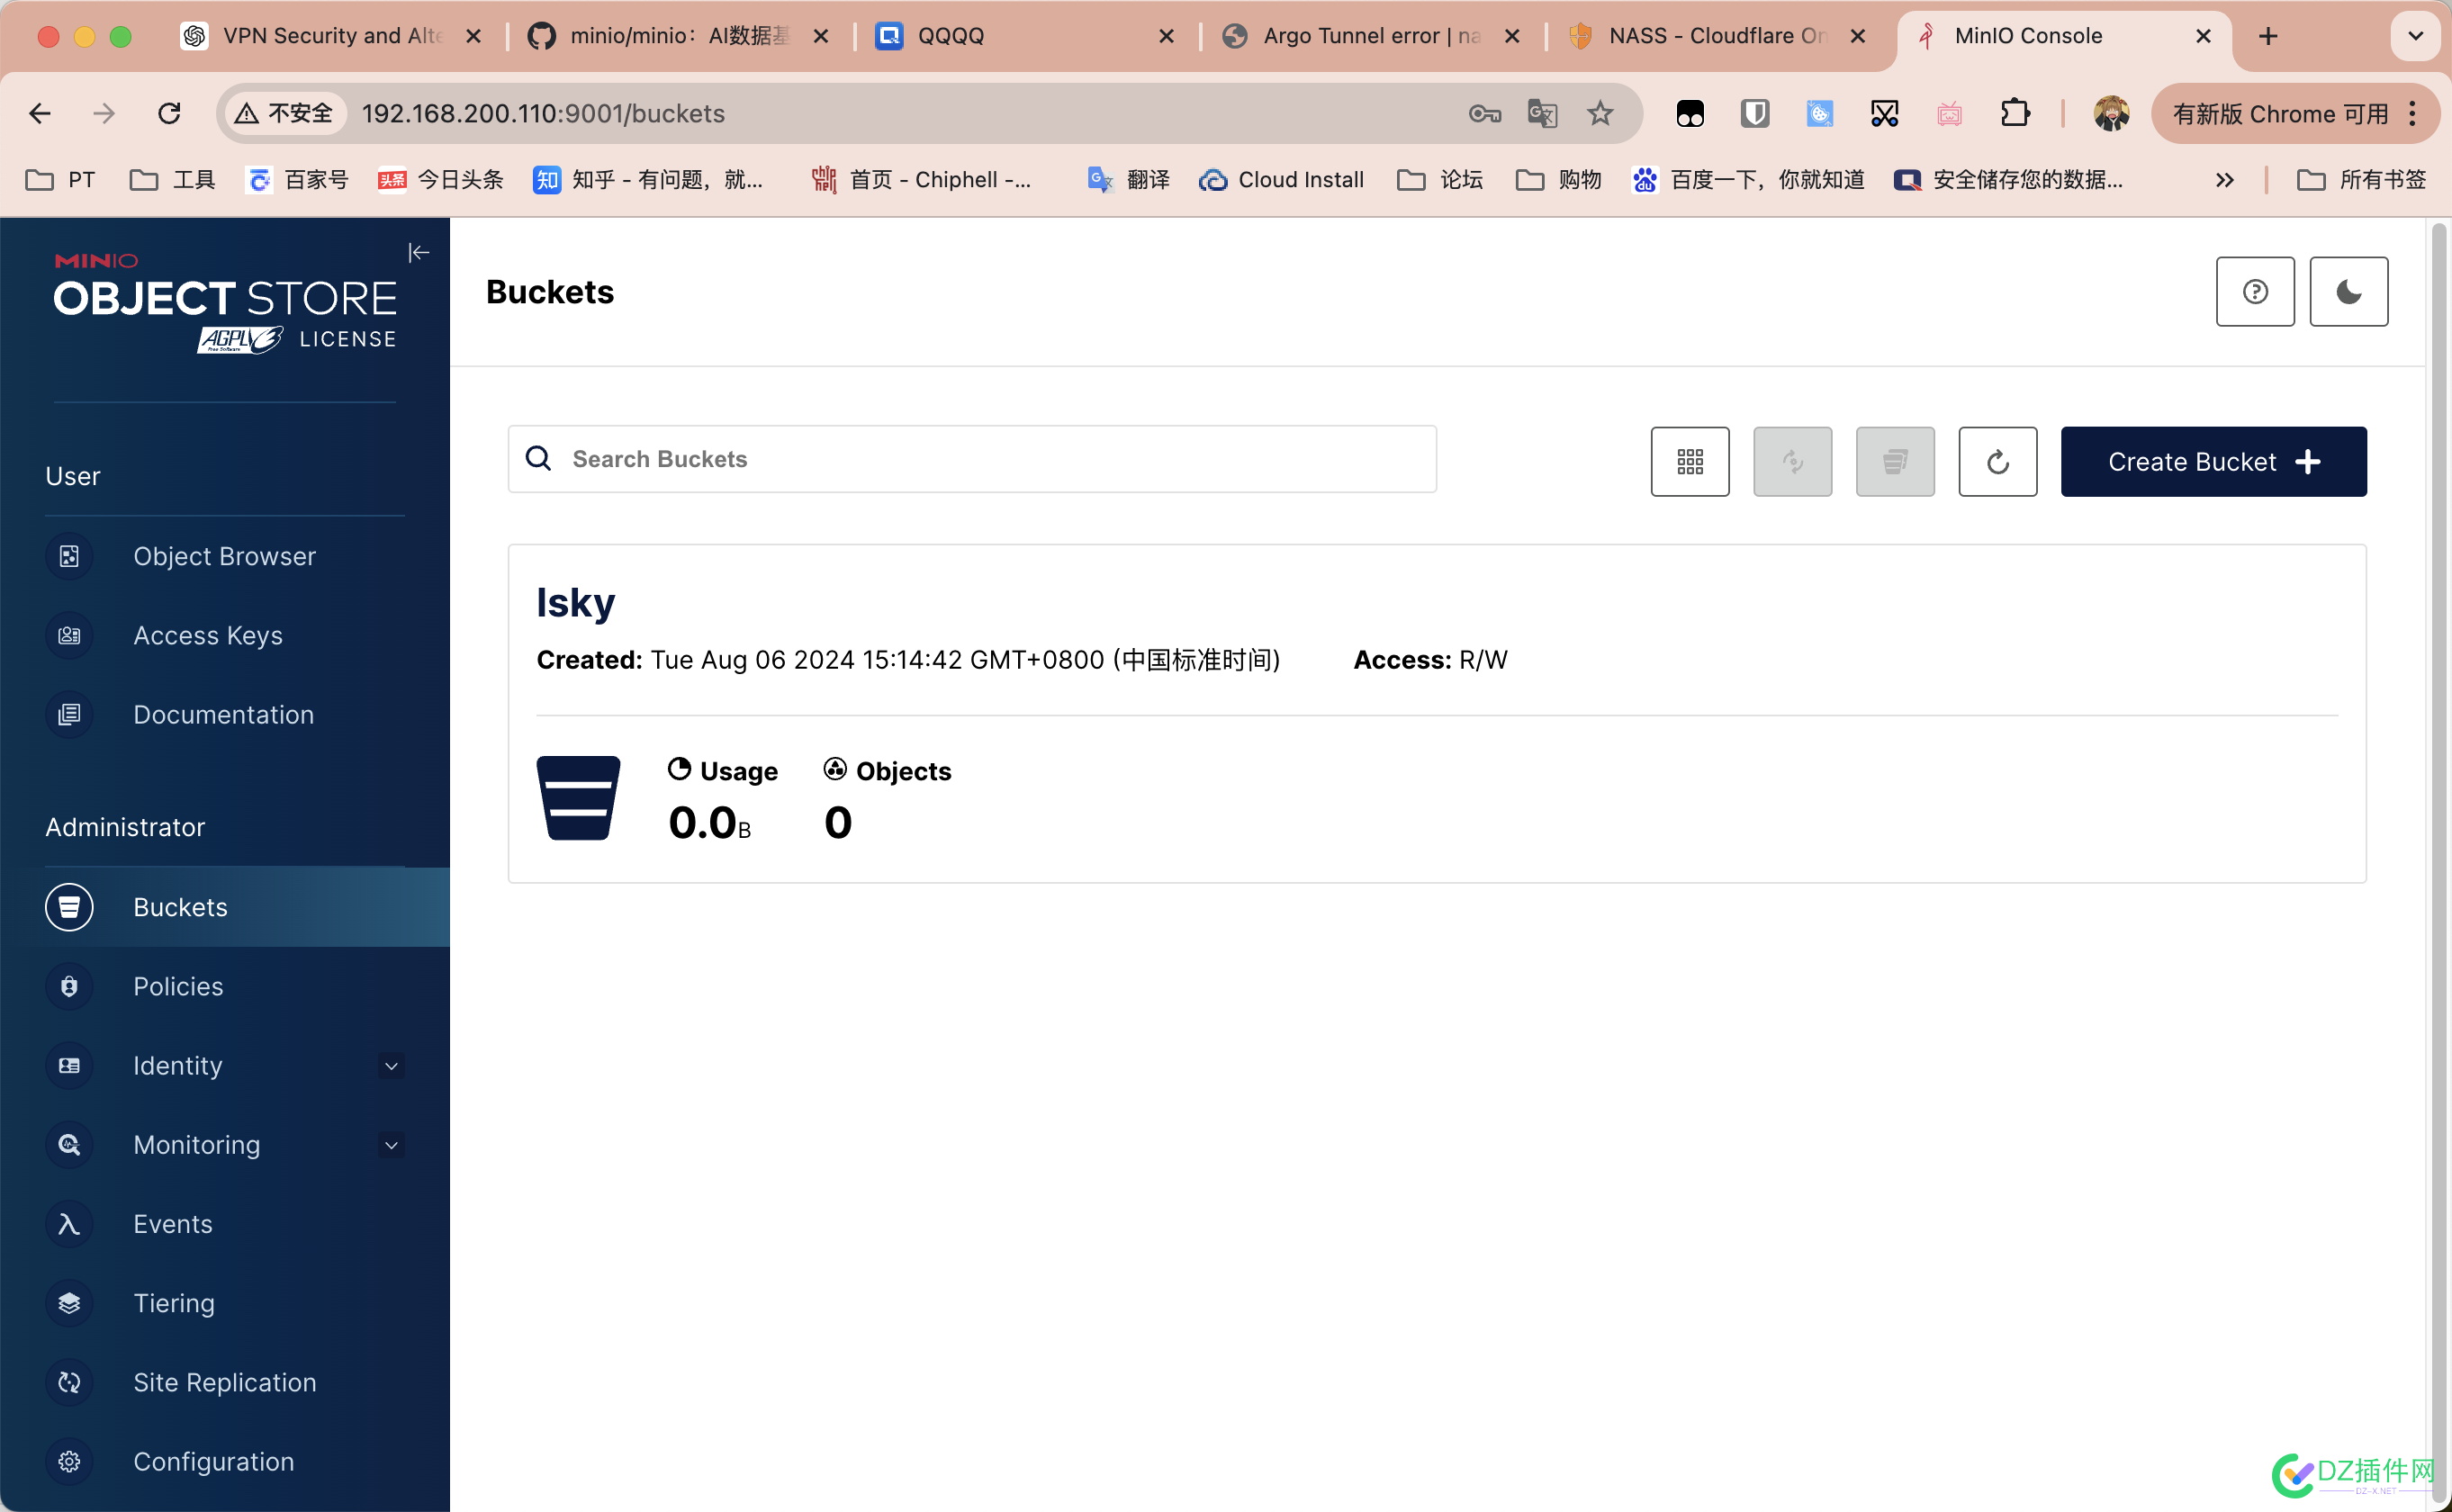This screenshot has height=1512, width=2452.
Task: Click the Site Replication icon in sidebar
Action: pyautogui.click(x=67, y=1381)
